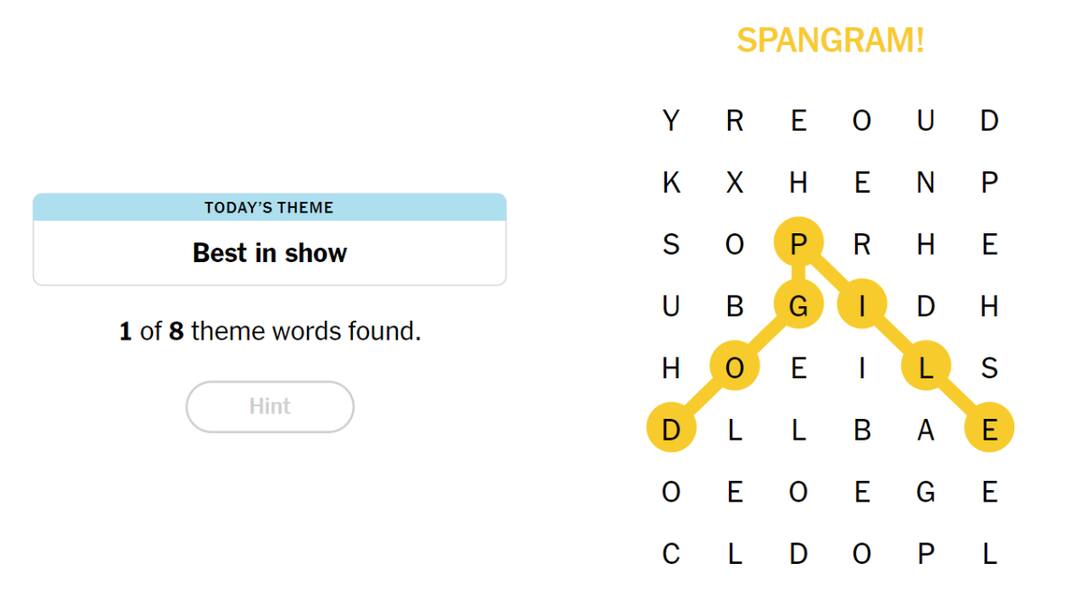Select the theme card reading Best in show
Image resolution: width=1080 pixels, height=608 pixels.
269,253
